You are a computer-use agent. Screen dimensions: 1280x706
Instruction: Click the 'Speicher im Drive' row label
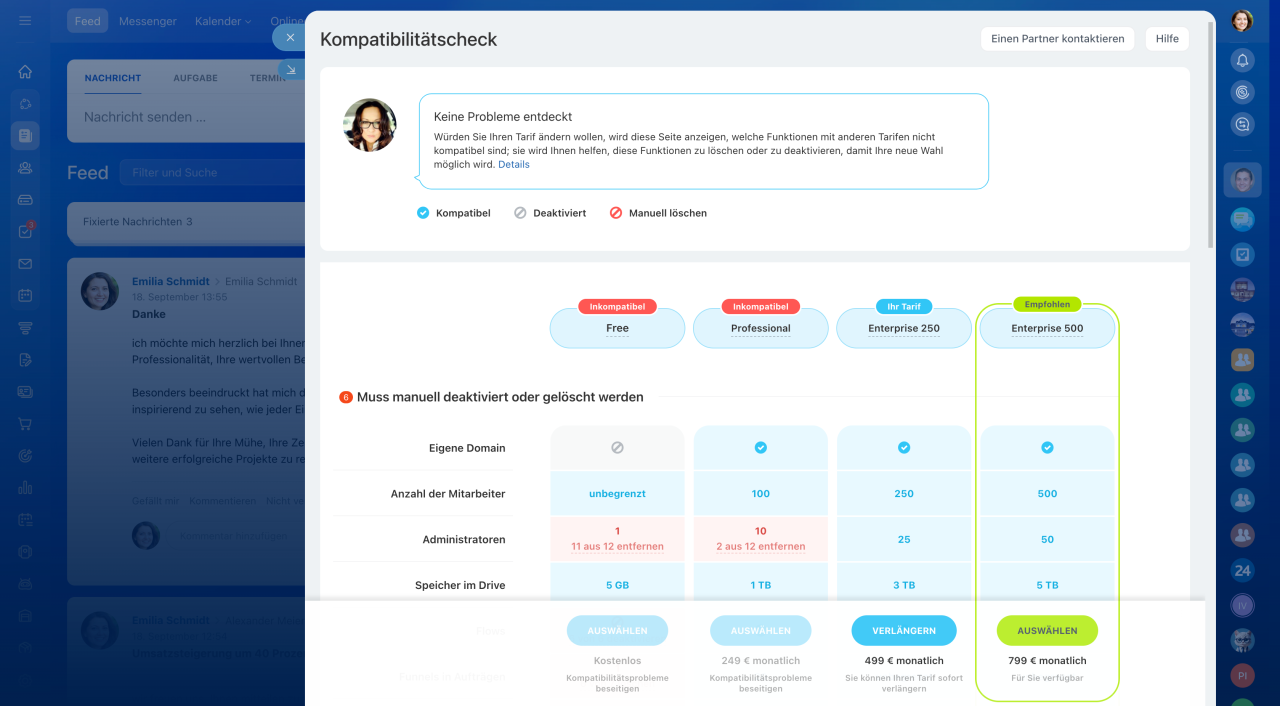(x=460, y=585)
